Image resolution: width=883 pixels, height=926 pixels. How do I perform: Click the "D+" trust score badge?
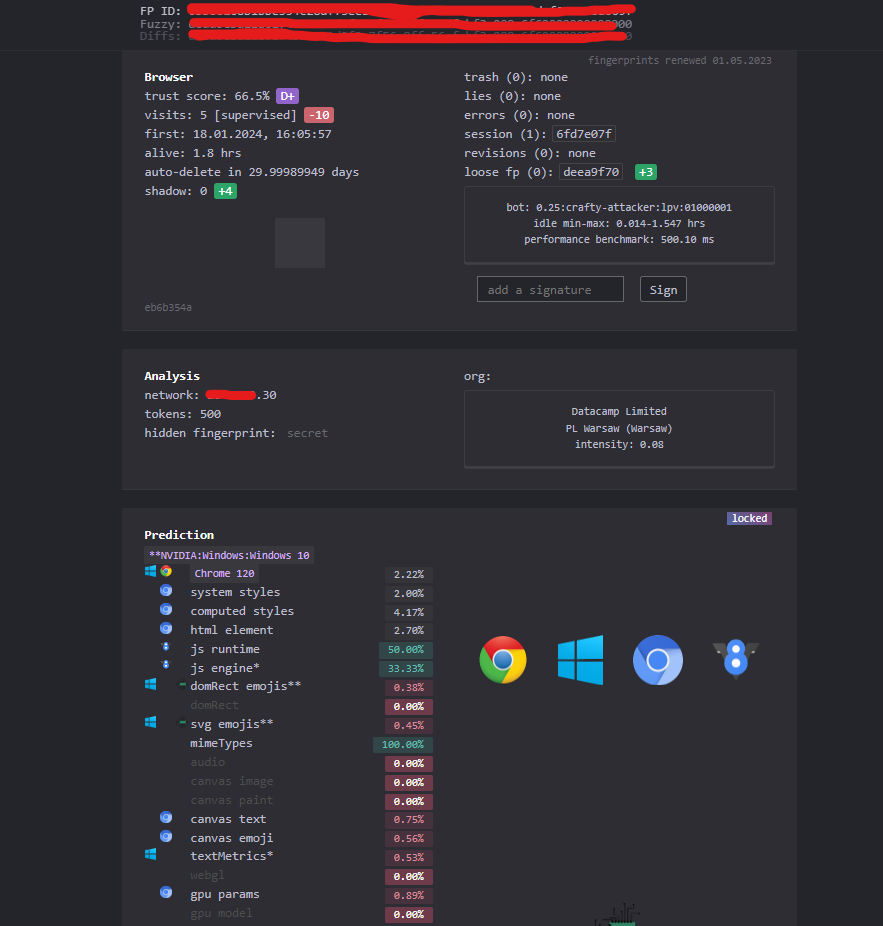(x=287, y=95)
